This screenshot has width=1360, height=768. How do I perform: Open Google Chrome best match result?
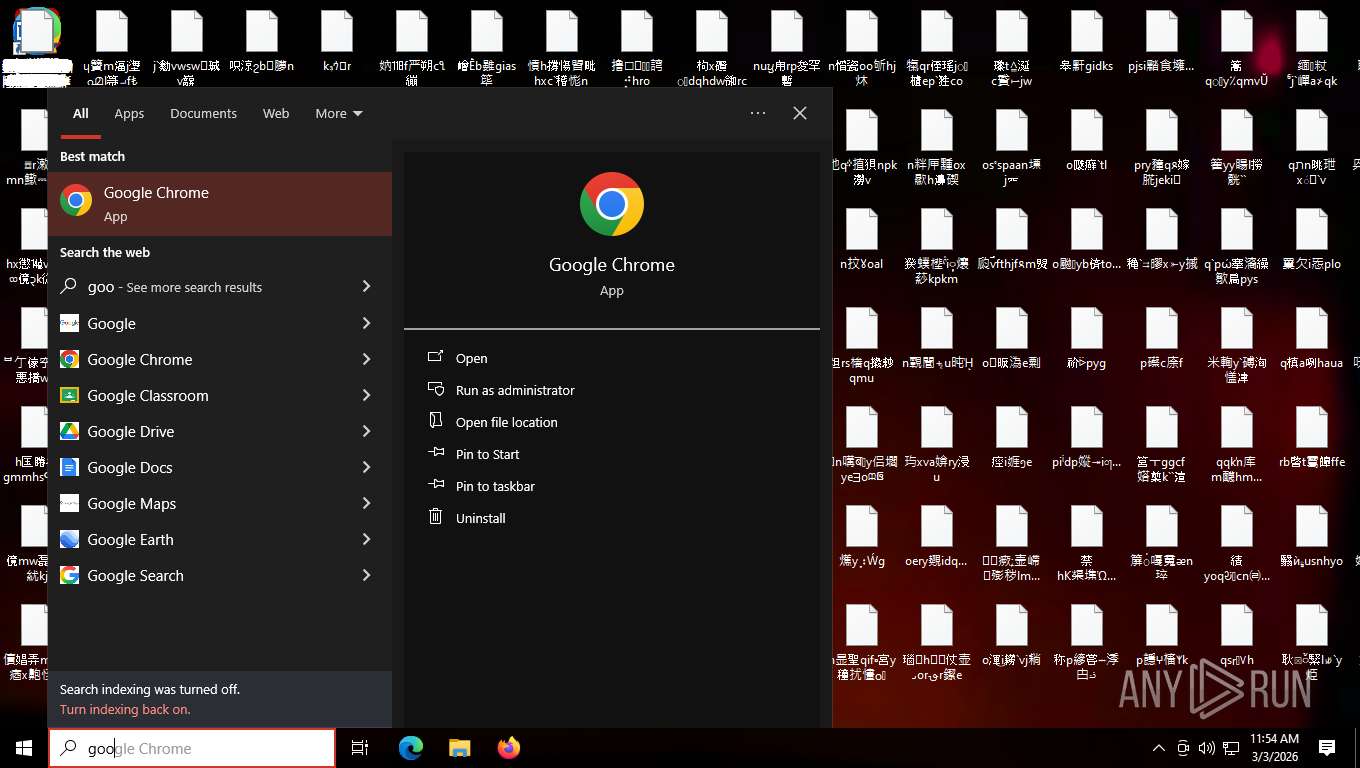coord(220,204)
